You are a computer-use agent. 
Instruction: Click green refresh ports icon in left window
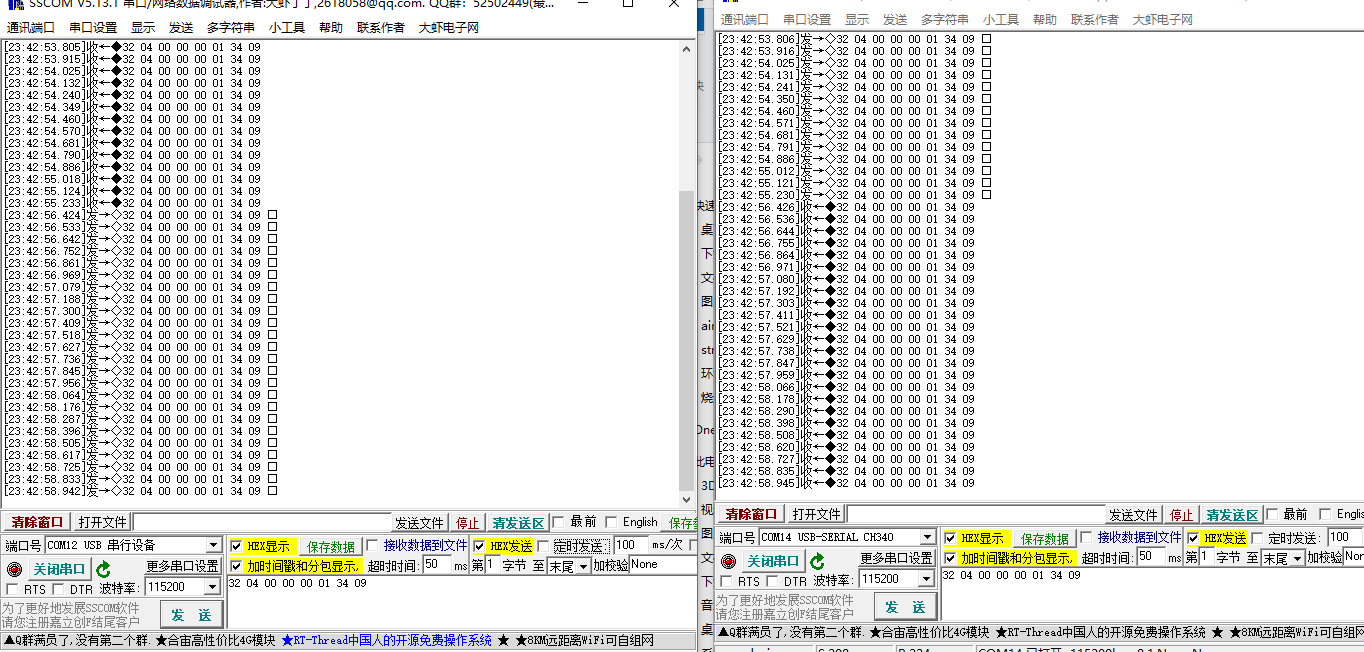103,569
